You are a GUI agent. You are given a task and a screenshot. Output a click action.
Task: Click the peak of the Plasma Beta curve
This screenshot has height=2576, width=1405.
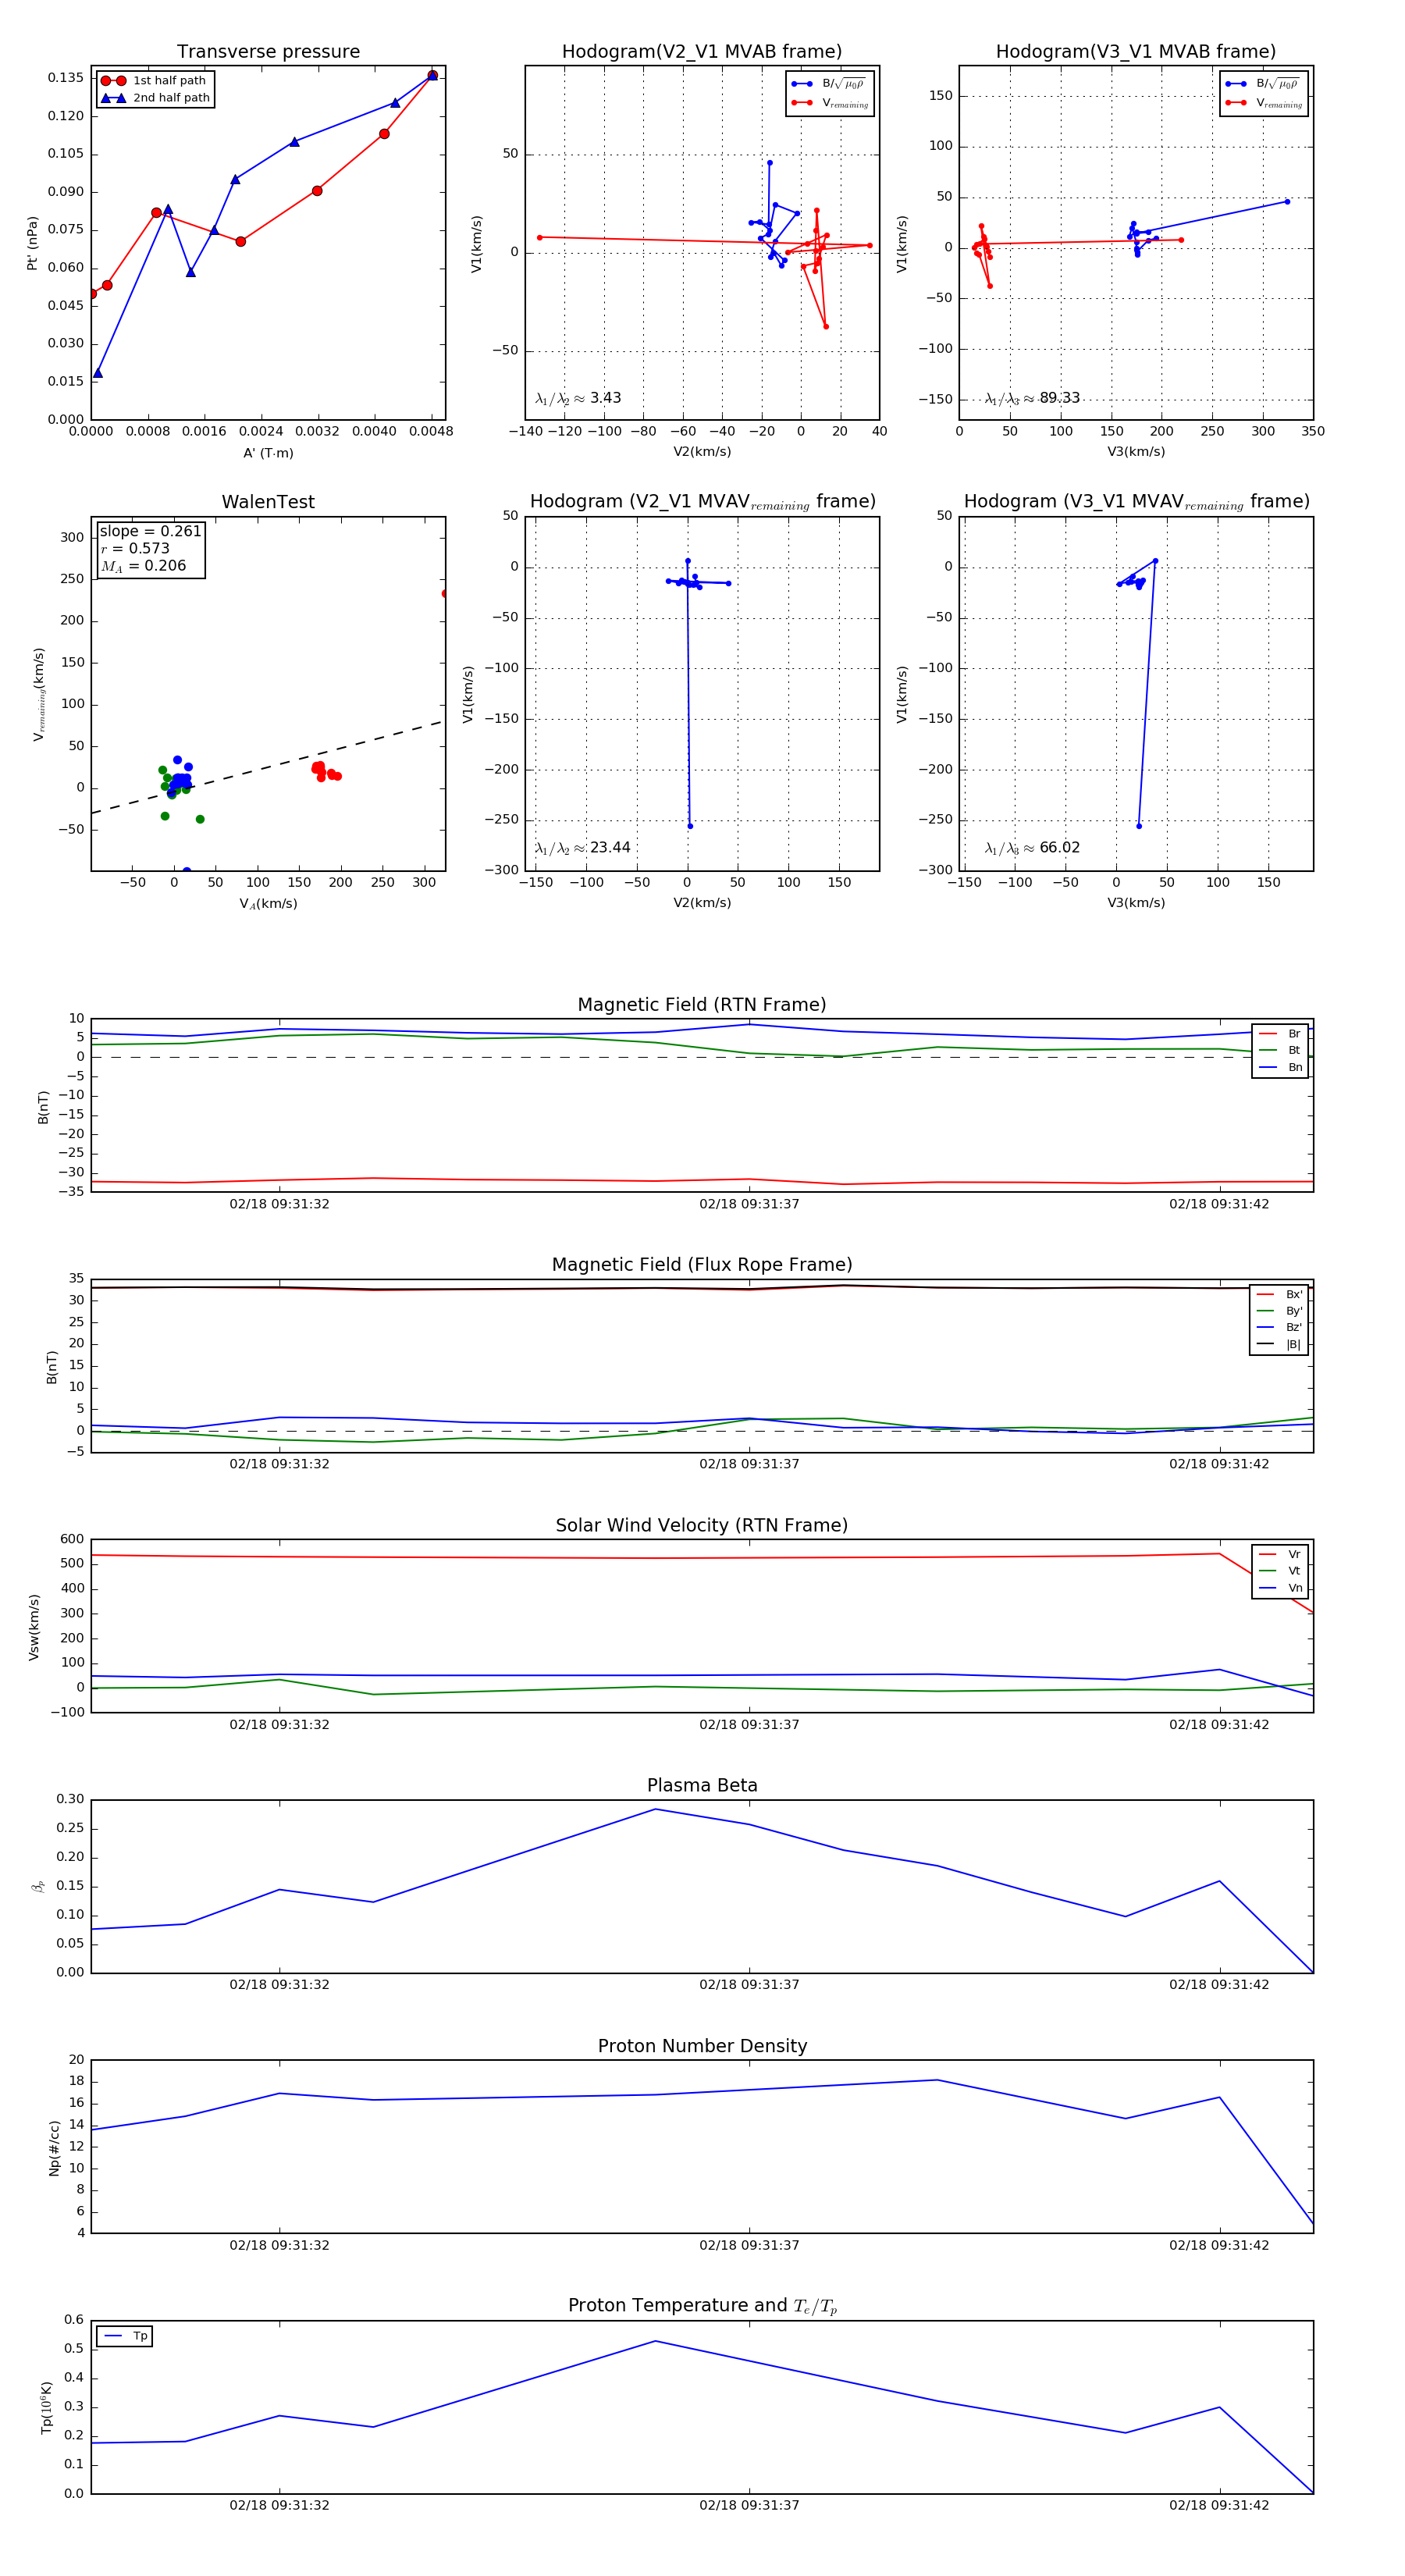pyautogui.click(x=655, y=1809)
